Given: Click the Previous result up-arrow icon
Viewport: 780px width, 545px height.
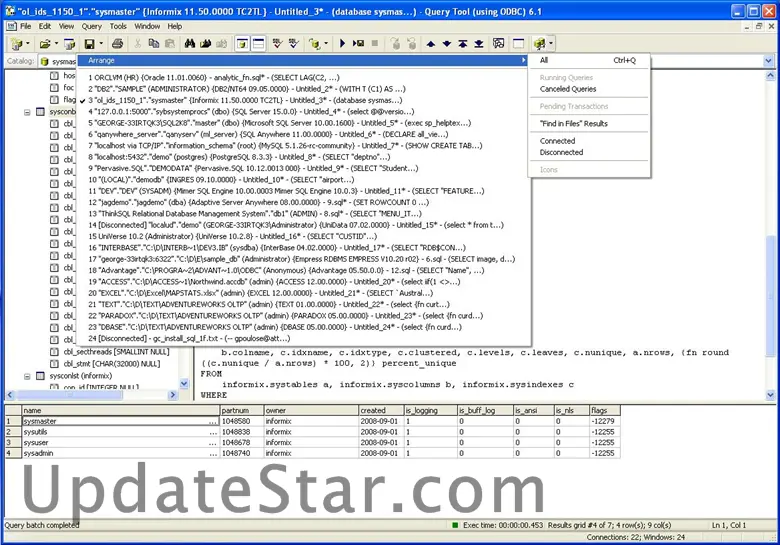Looking at the screenshot, I should [x=431, y=44].
